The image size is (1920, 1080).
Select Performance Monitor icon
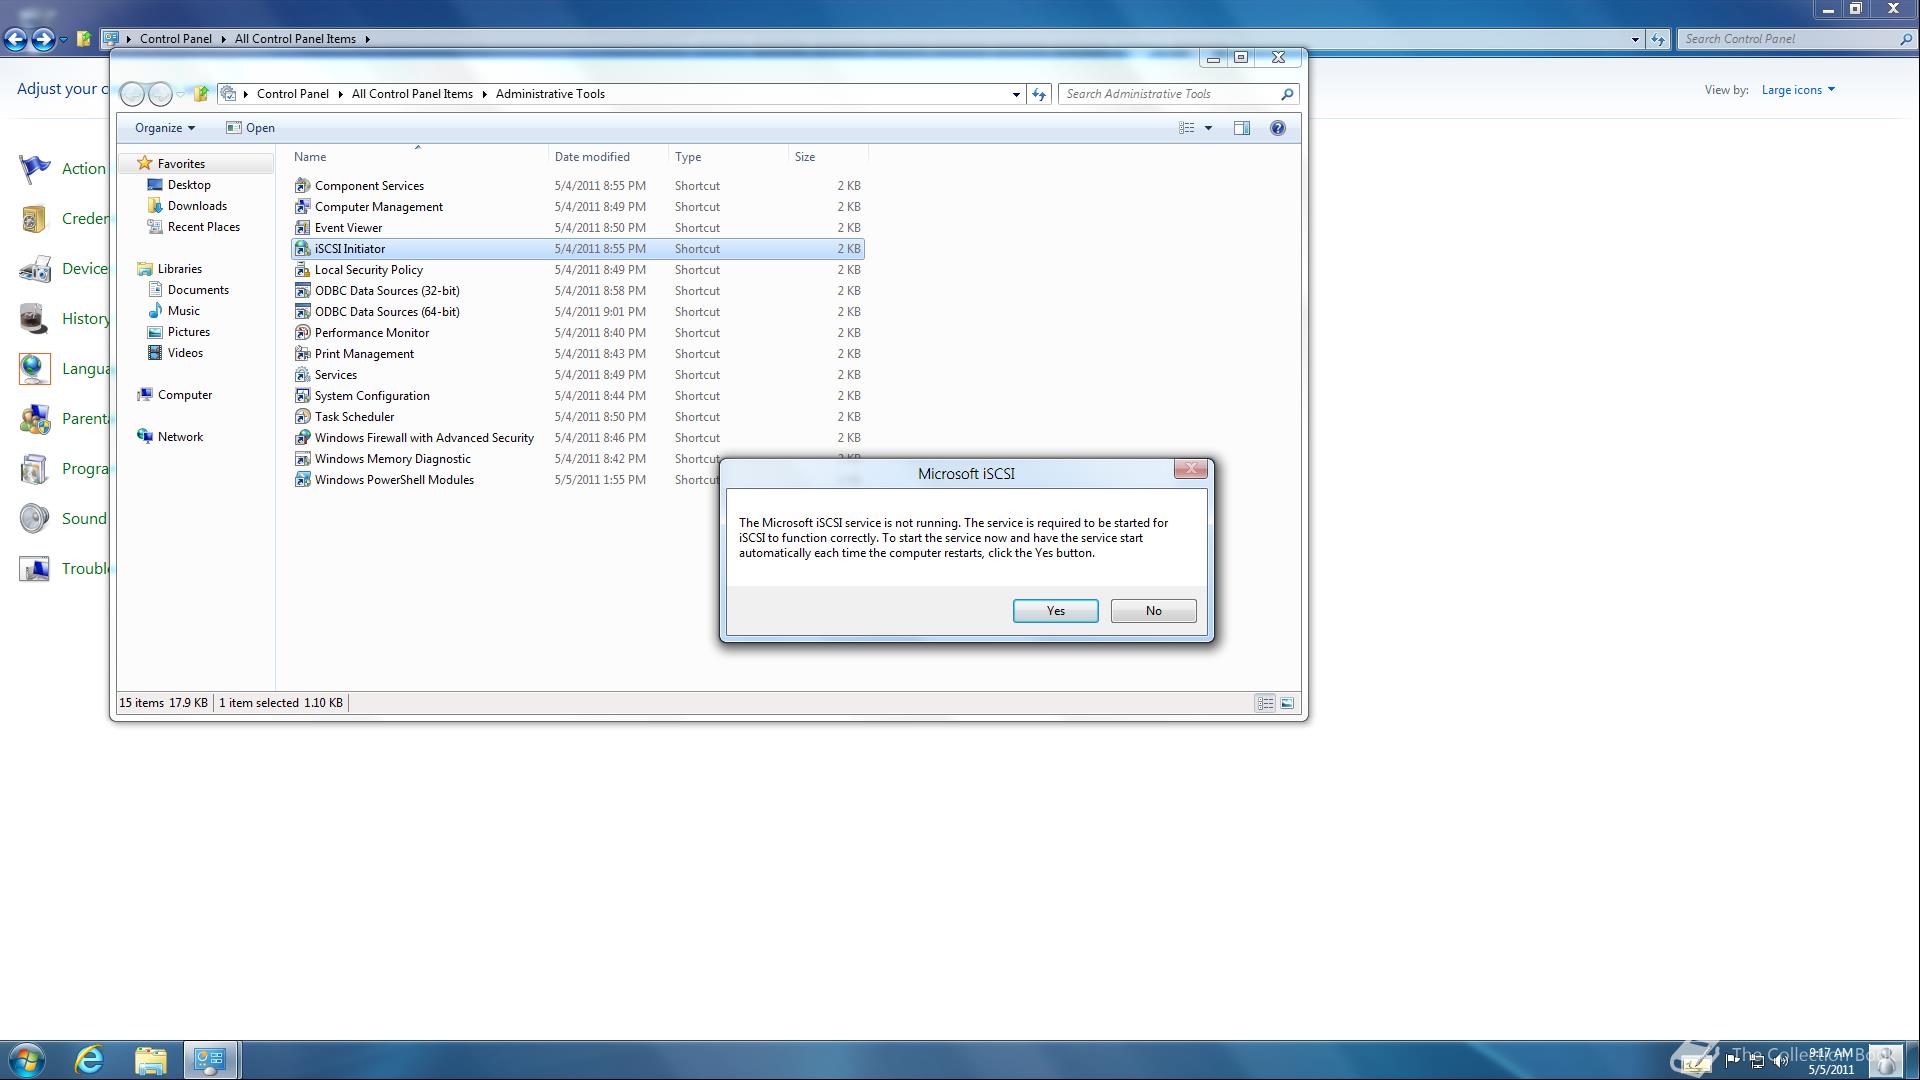tap(302, 333)
